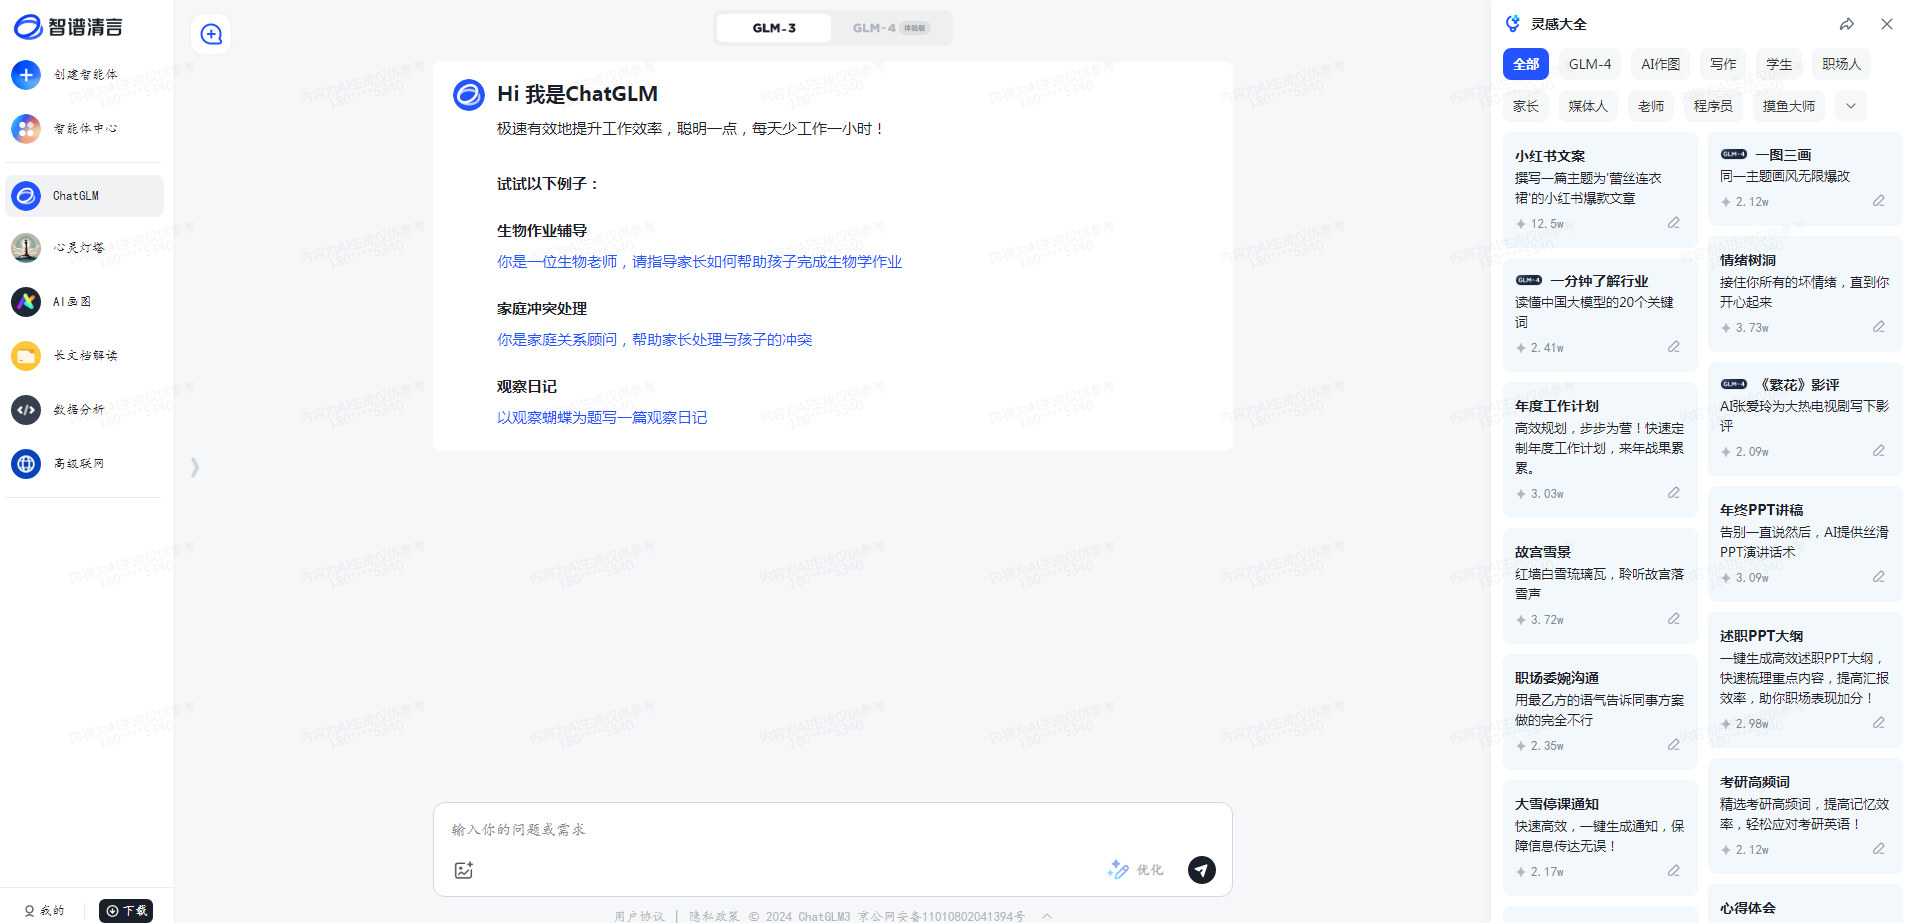The width and height of the screenshot is (1905, 923).
Task: Click the family conflict advisor prompt link
Action: pos(654,340)
